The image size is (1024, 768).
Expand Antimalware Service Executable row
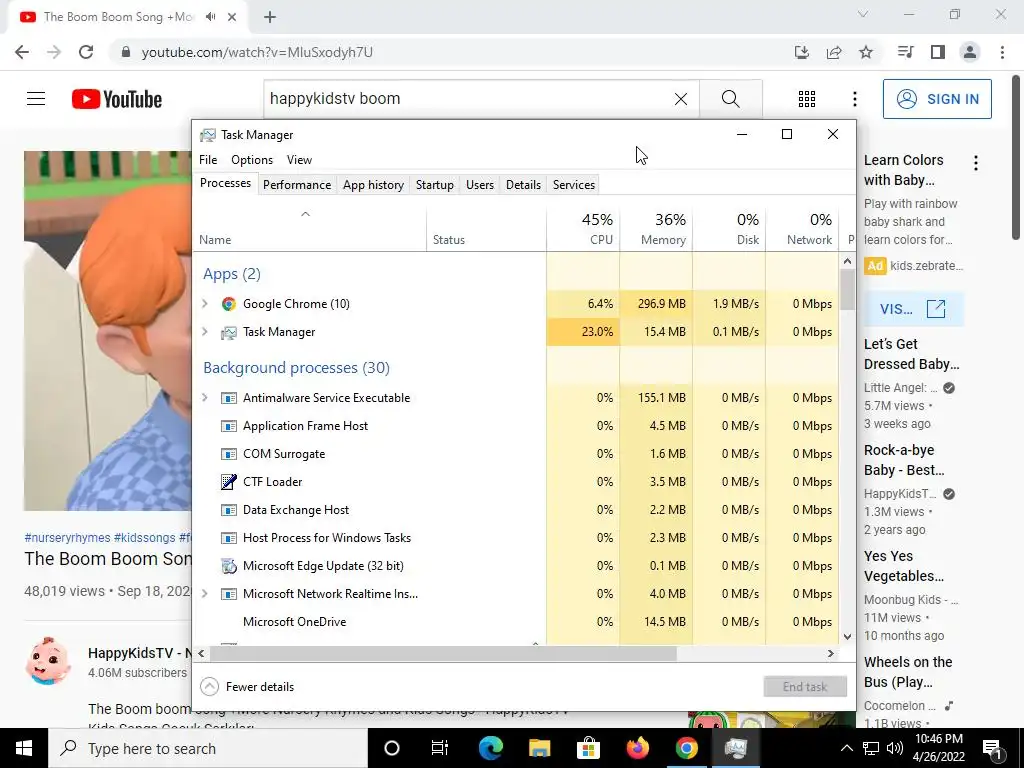tap(204, 398)
